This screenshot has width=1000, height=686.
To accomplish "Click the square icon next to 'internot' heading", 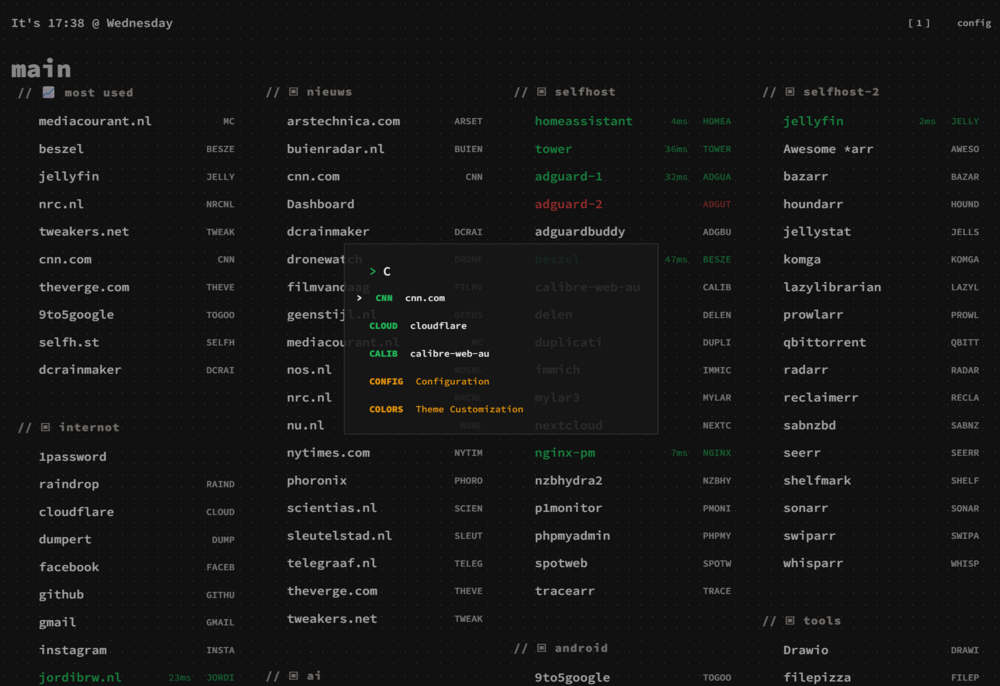I will tap(45, 427).
